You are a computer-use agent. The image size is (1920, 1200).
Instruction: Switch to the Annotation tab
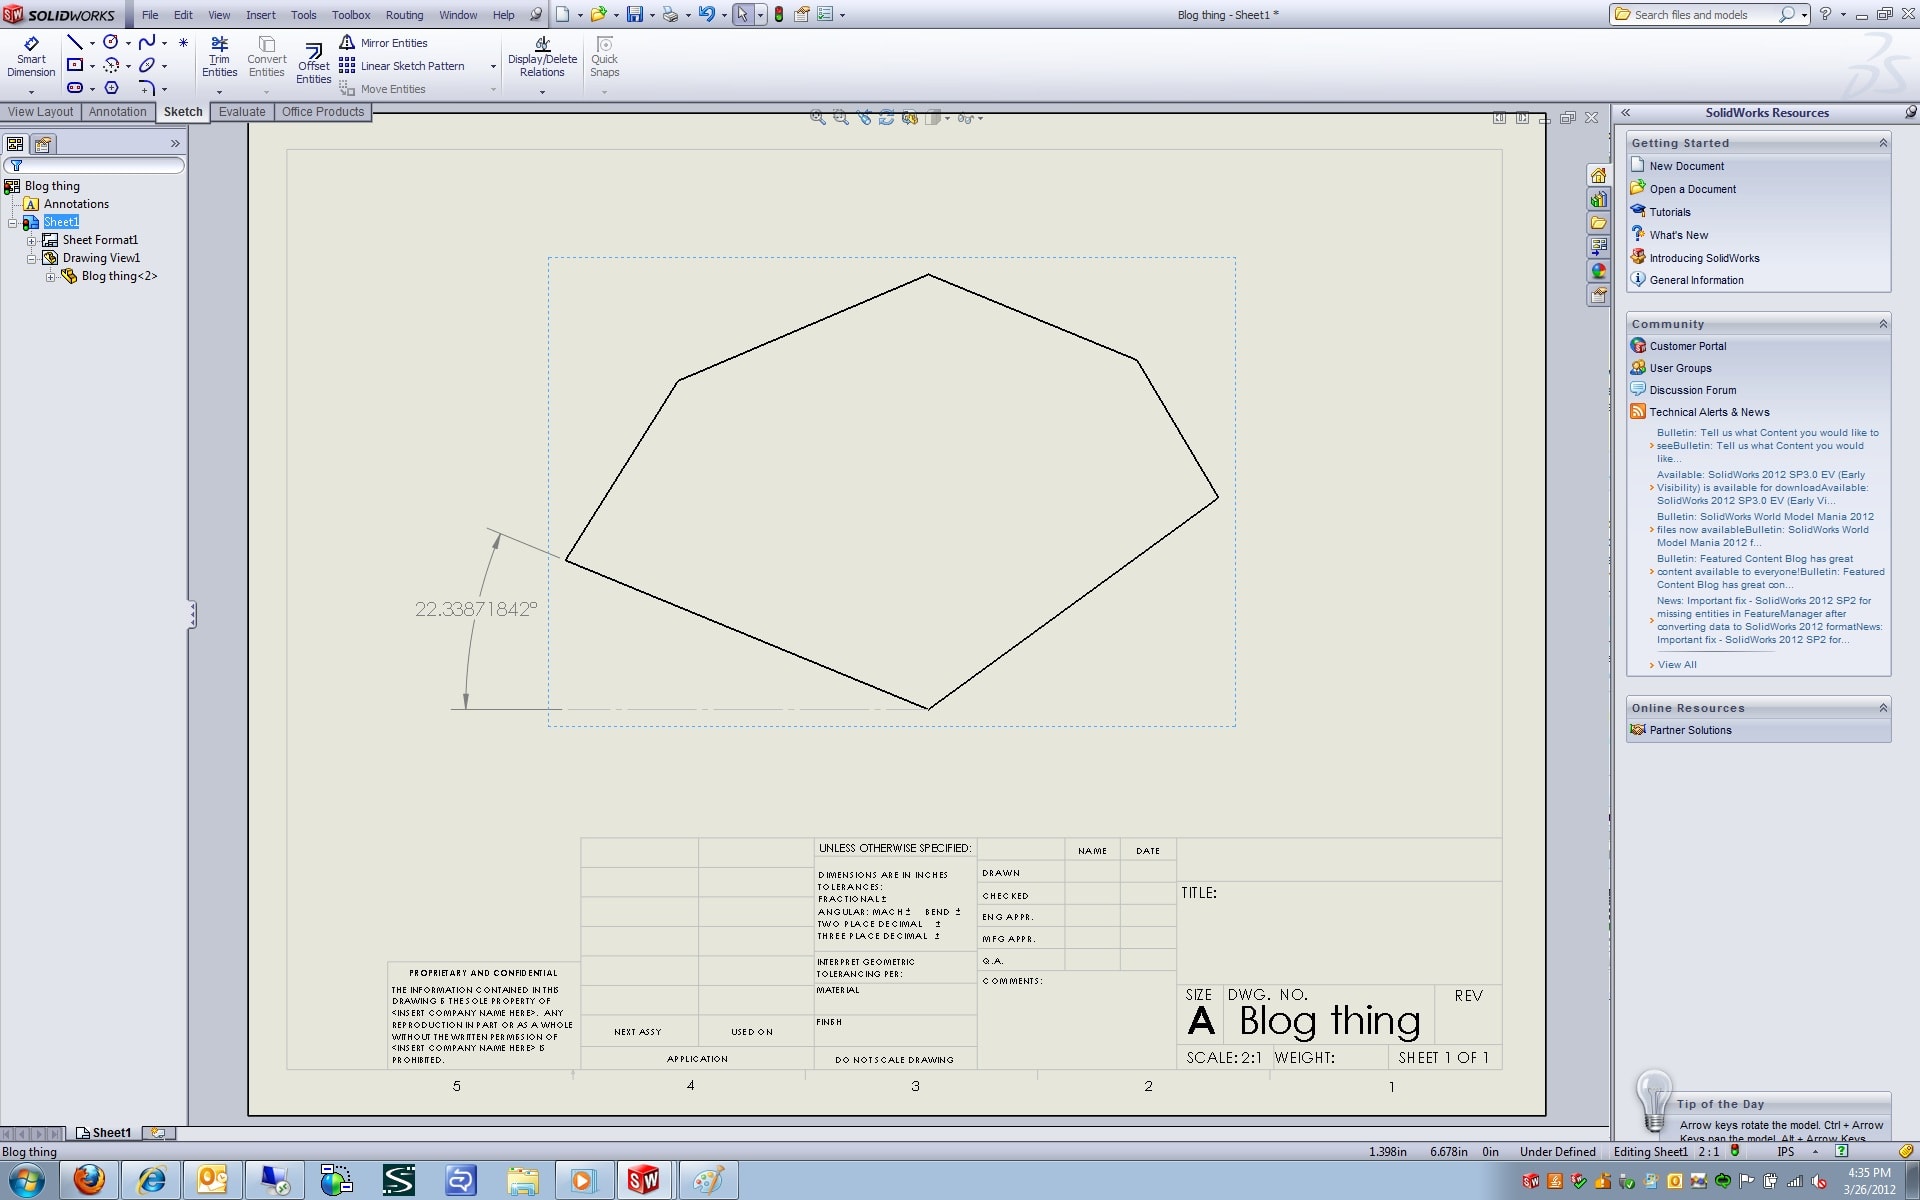[117, 112]
